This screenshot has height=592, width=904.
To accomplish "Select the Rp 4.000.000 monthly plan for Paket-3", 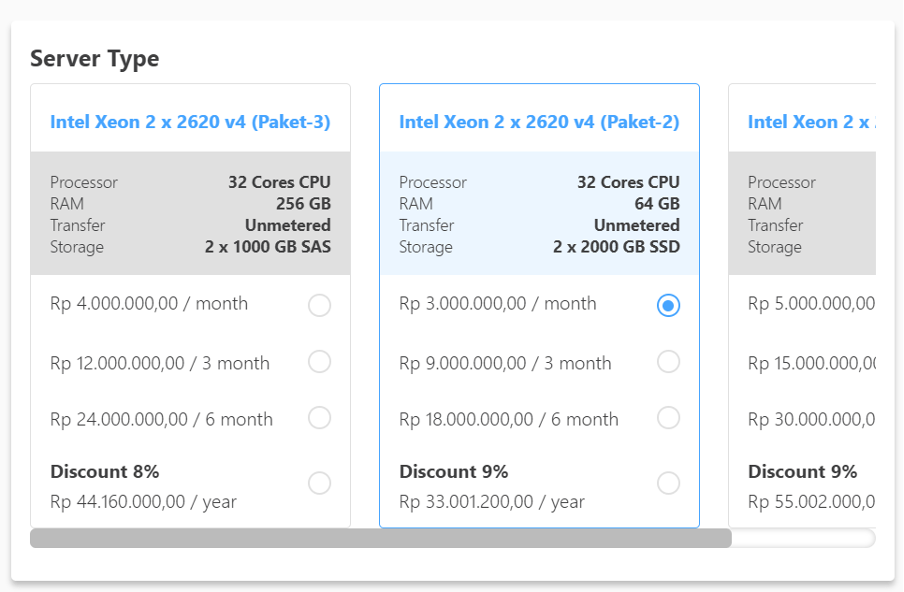I will [x=319, y=305].
